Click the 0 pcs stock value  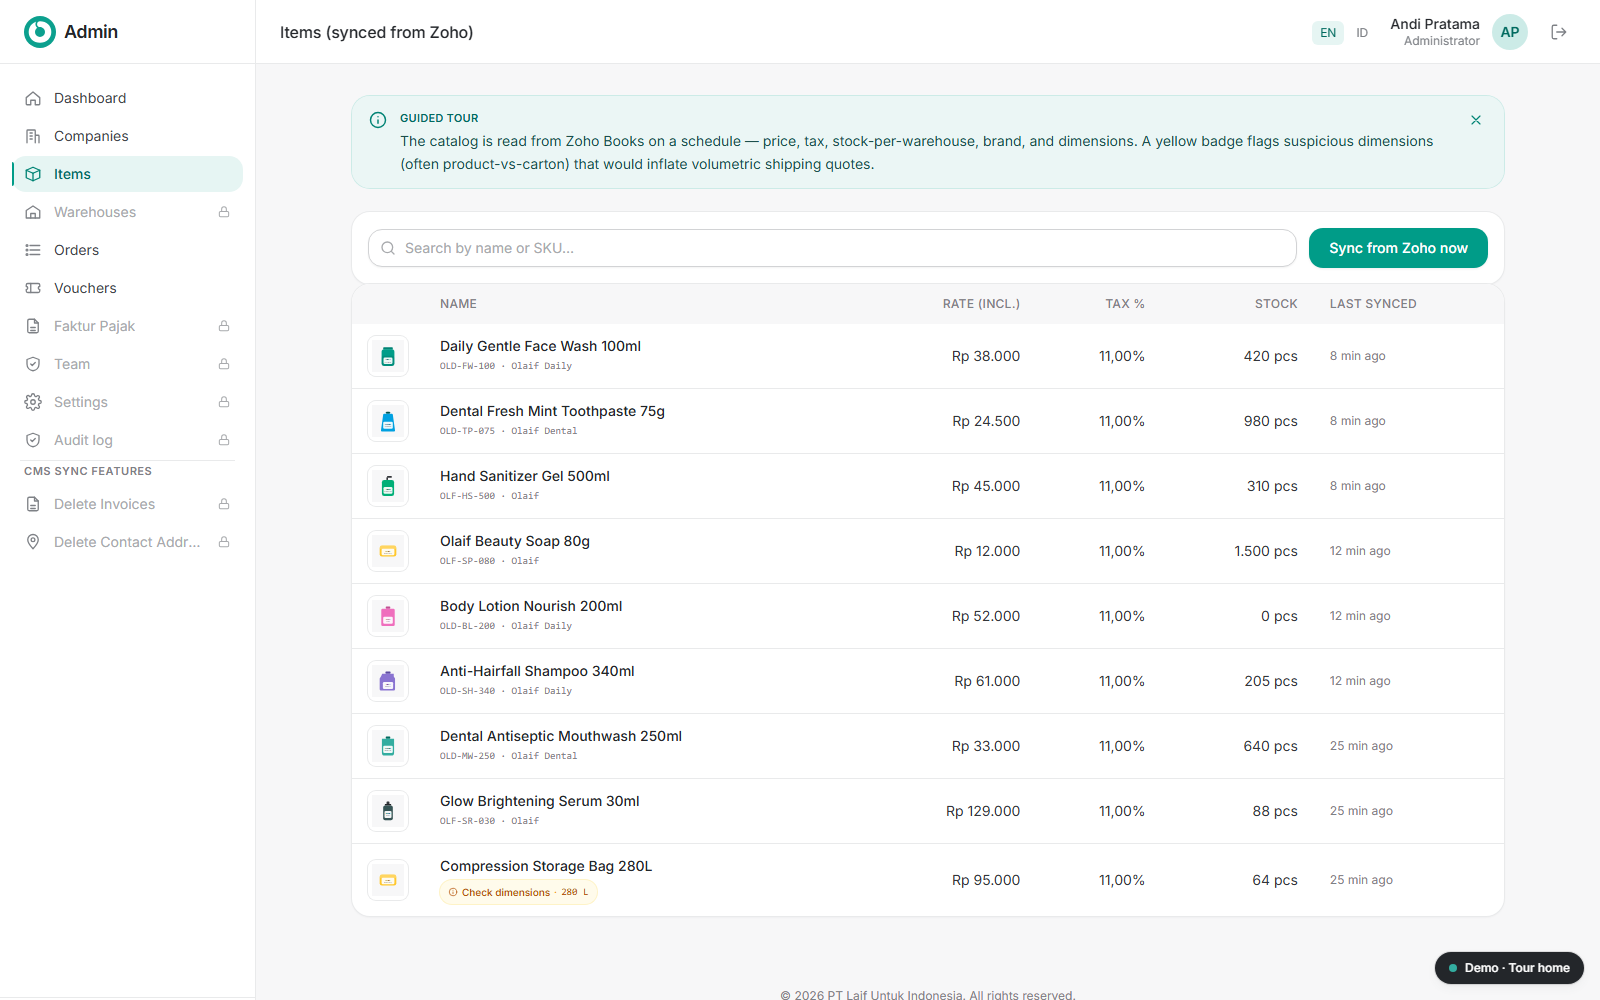(1279, 616)
